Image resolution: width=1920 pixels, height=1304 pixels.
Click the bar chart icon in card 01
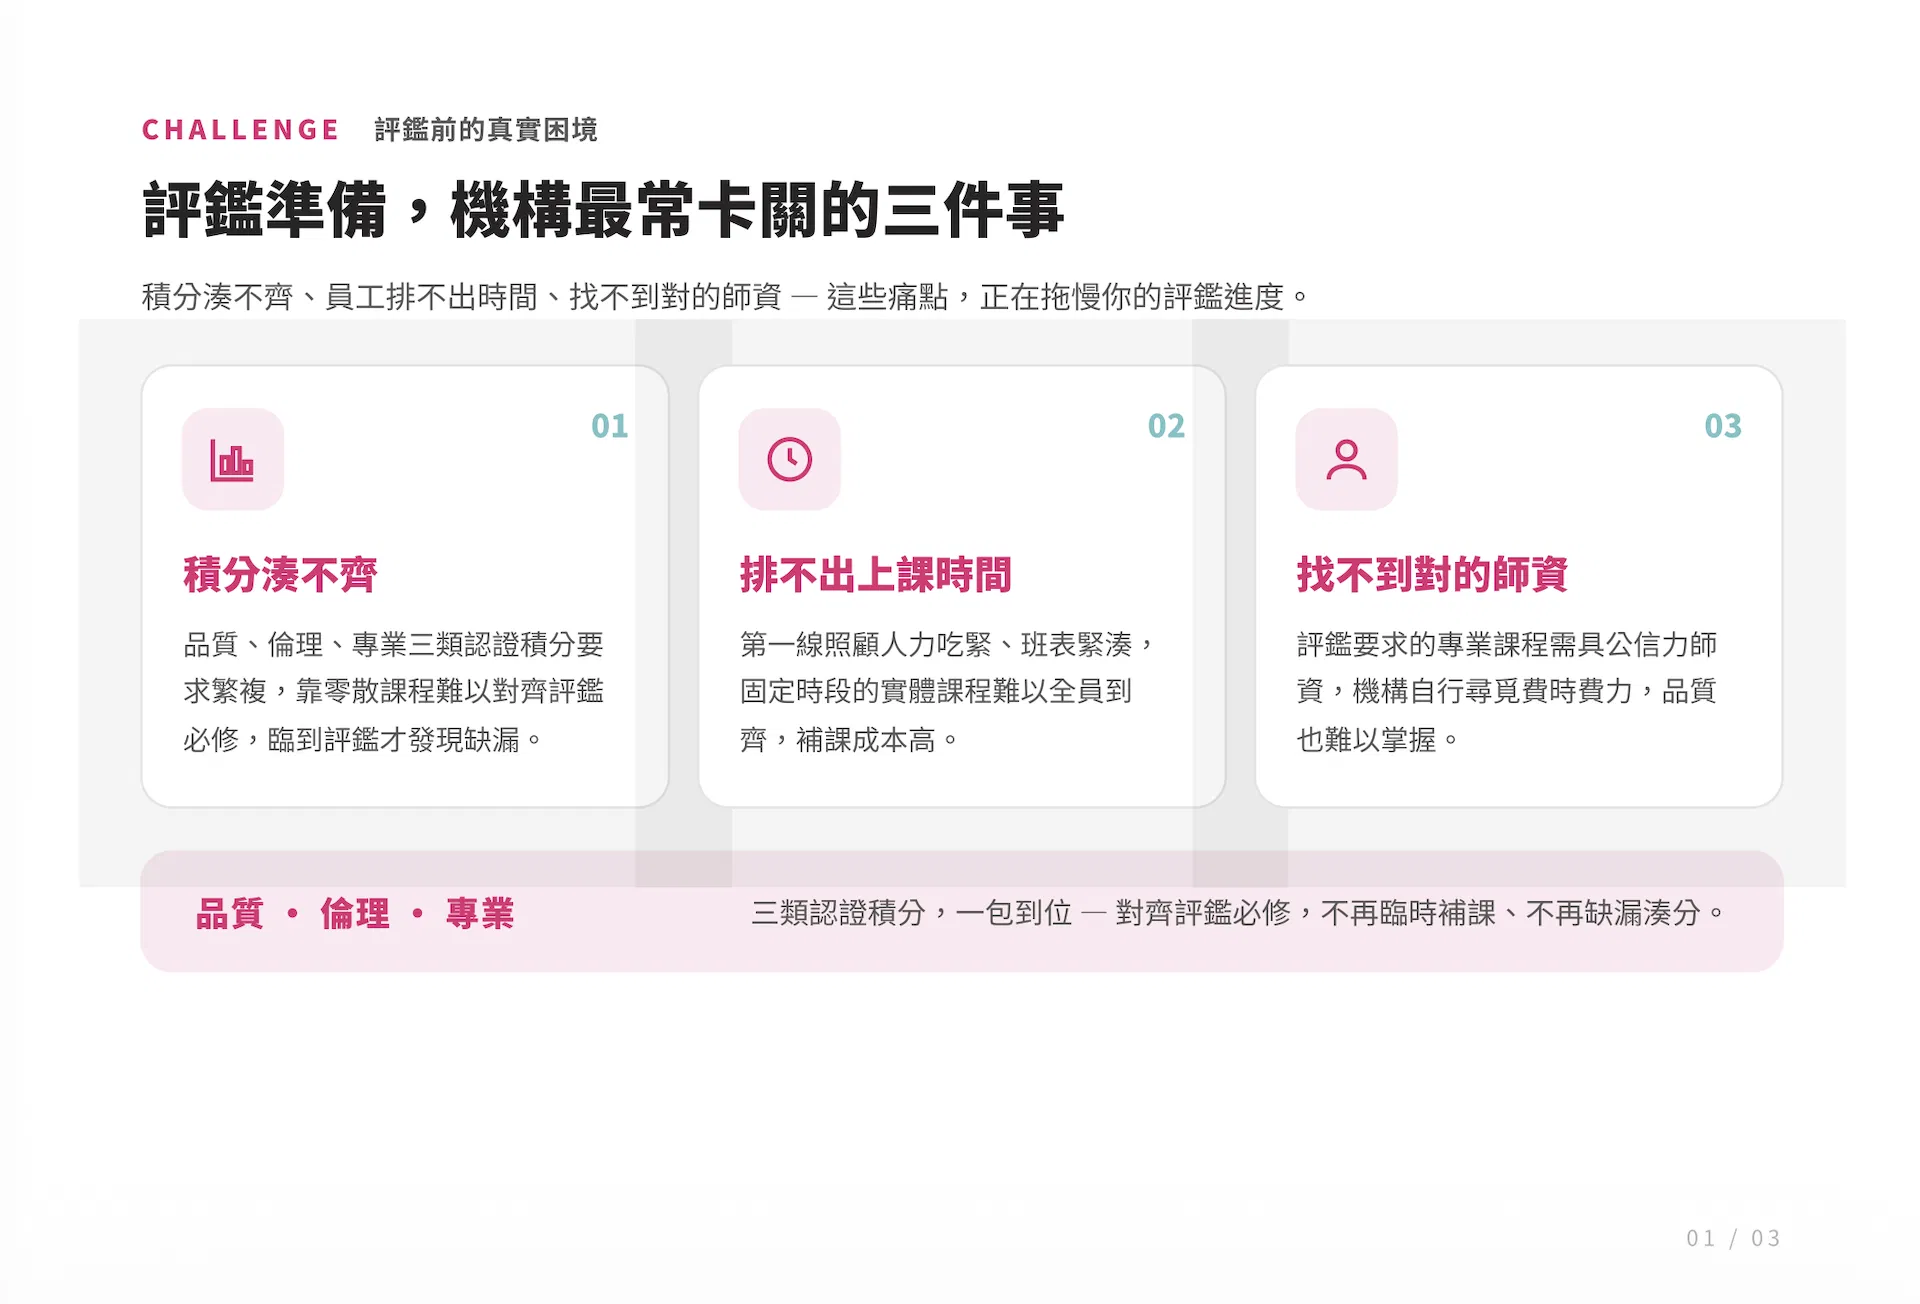232,460
